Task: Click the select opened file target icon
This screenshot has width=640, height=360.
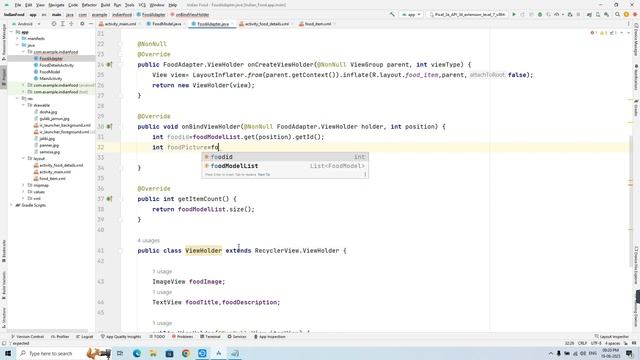Action: click(x=53, y=24)
